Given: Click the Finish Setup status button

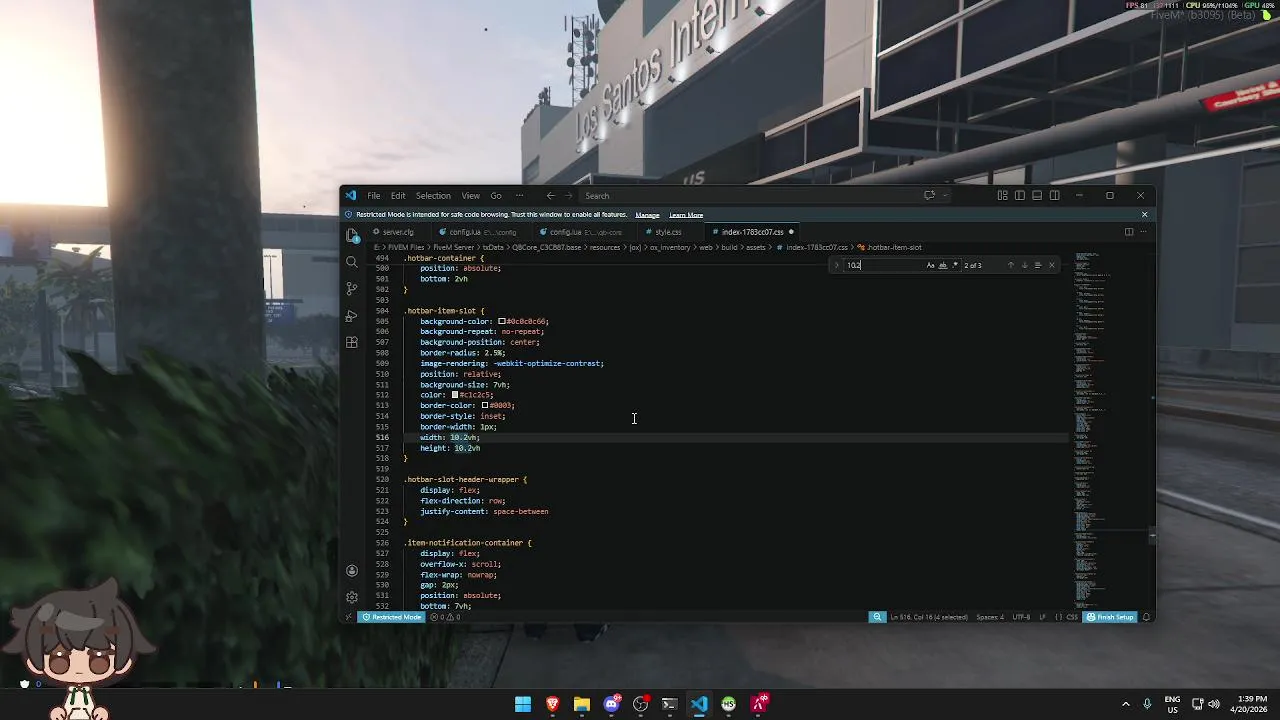Looking at the screenshot, I should tap(1111, 617).
